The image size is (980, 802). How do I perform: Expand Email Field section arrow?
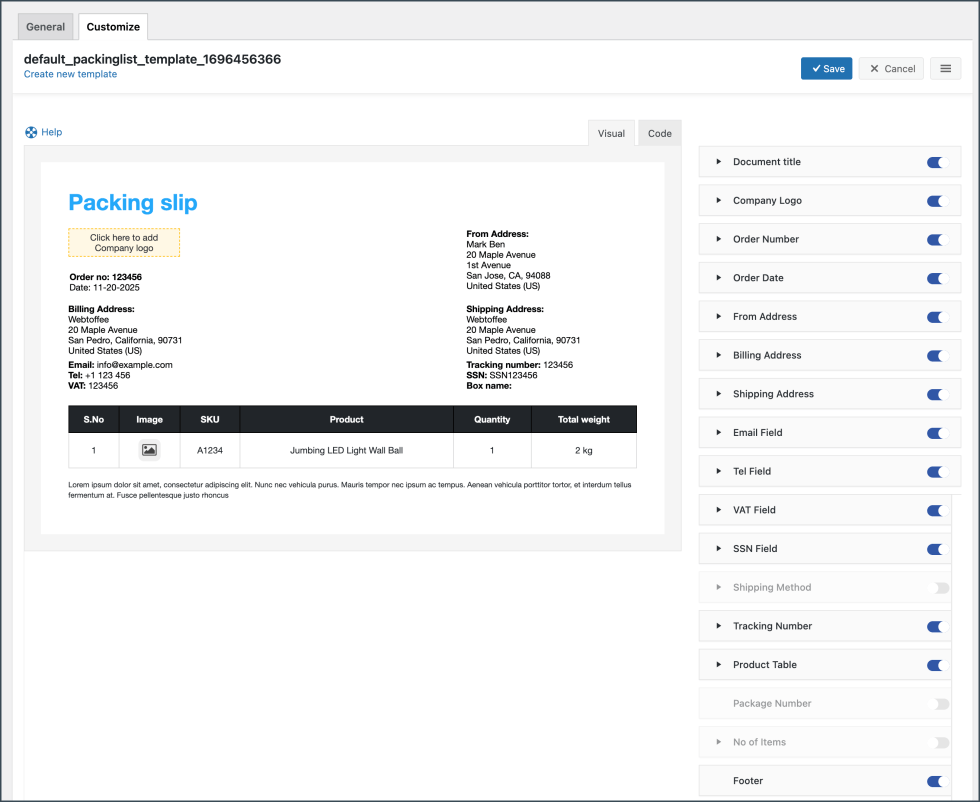point(719,433)
